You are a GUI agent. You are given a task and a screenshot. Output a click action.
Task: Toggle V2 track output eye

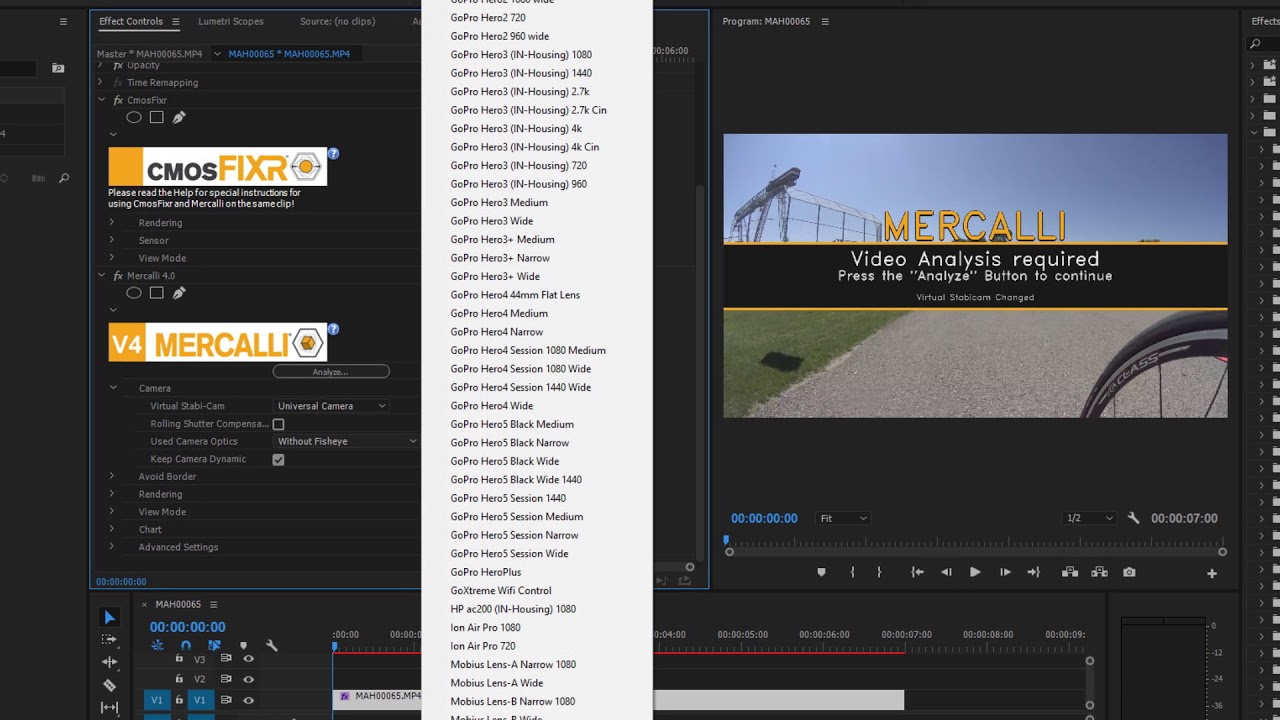(248, 679)
